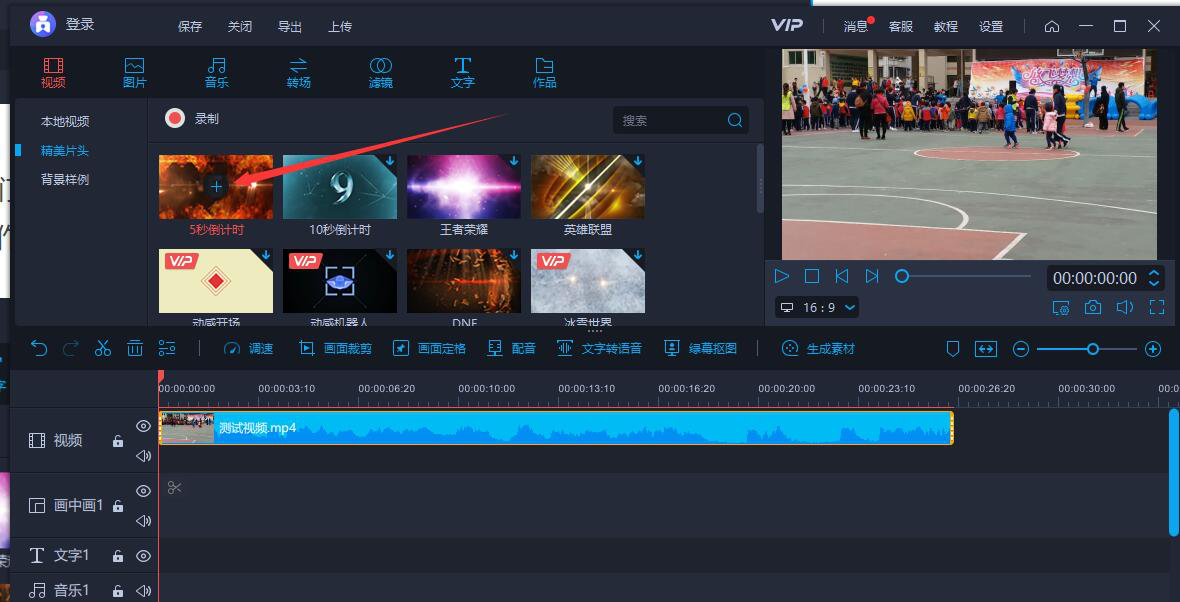Image resolution: width=1180 pixels, height=602 pixels.
Task: Open 文字转语音 text to speech
Action: coord(599,348)
